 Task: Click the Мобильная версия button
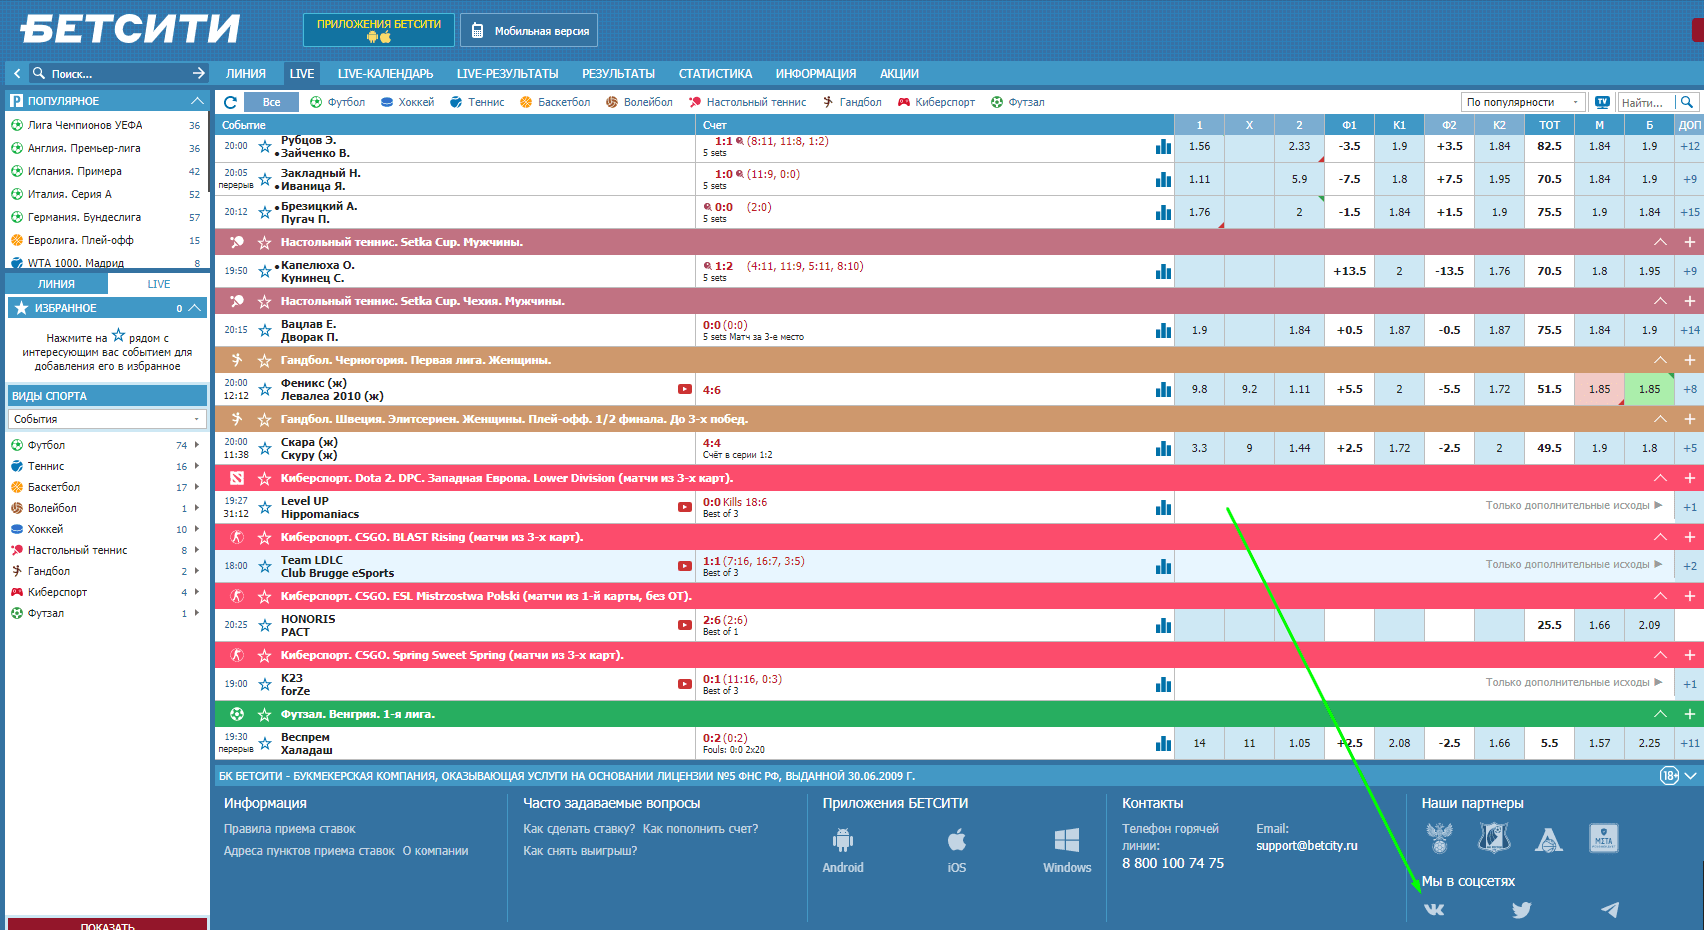(x=529, y=30)
